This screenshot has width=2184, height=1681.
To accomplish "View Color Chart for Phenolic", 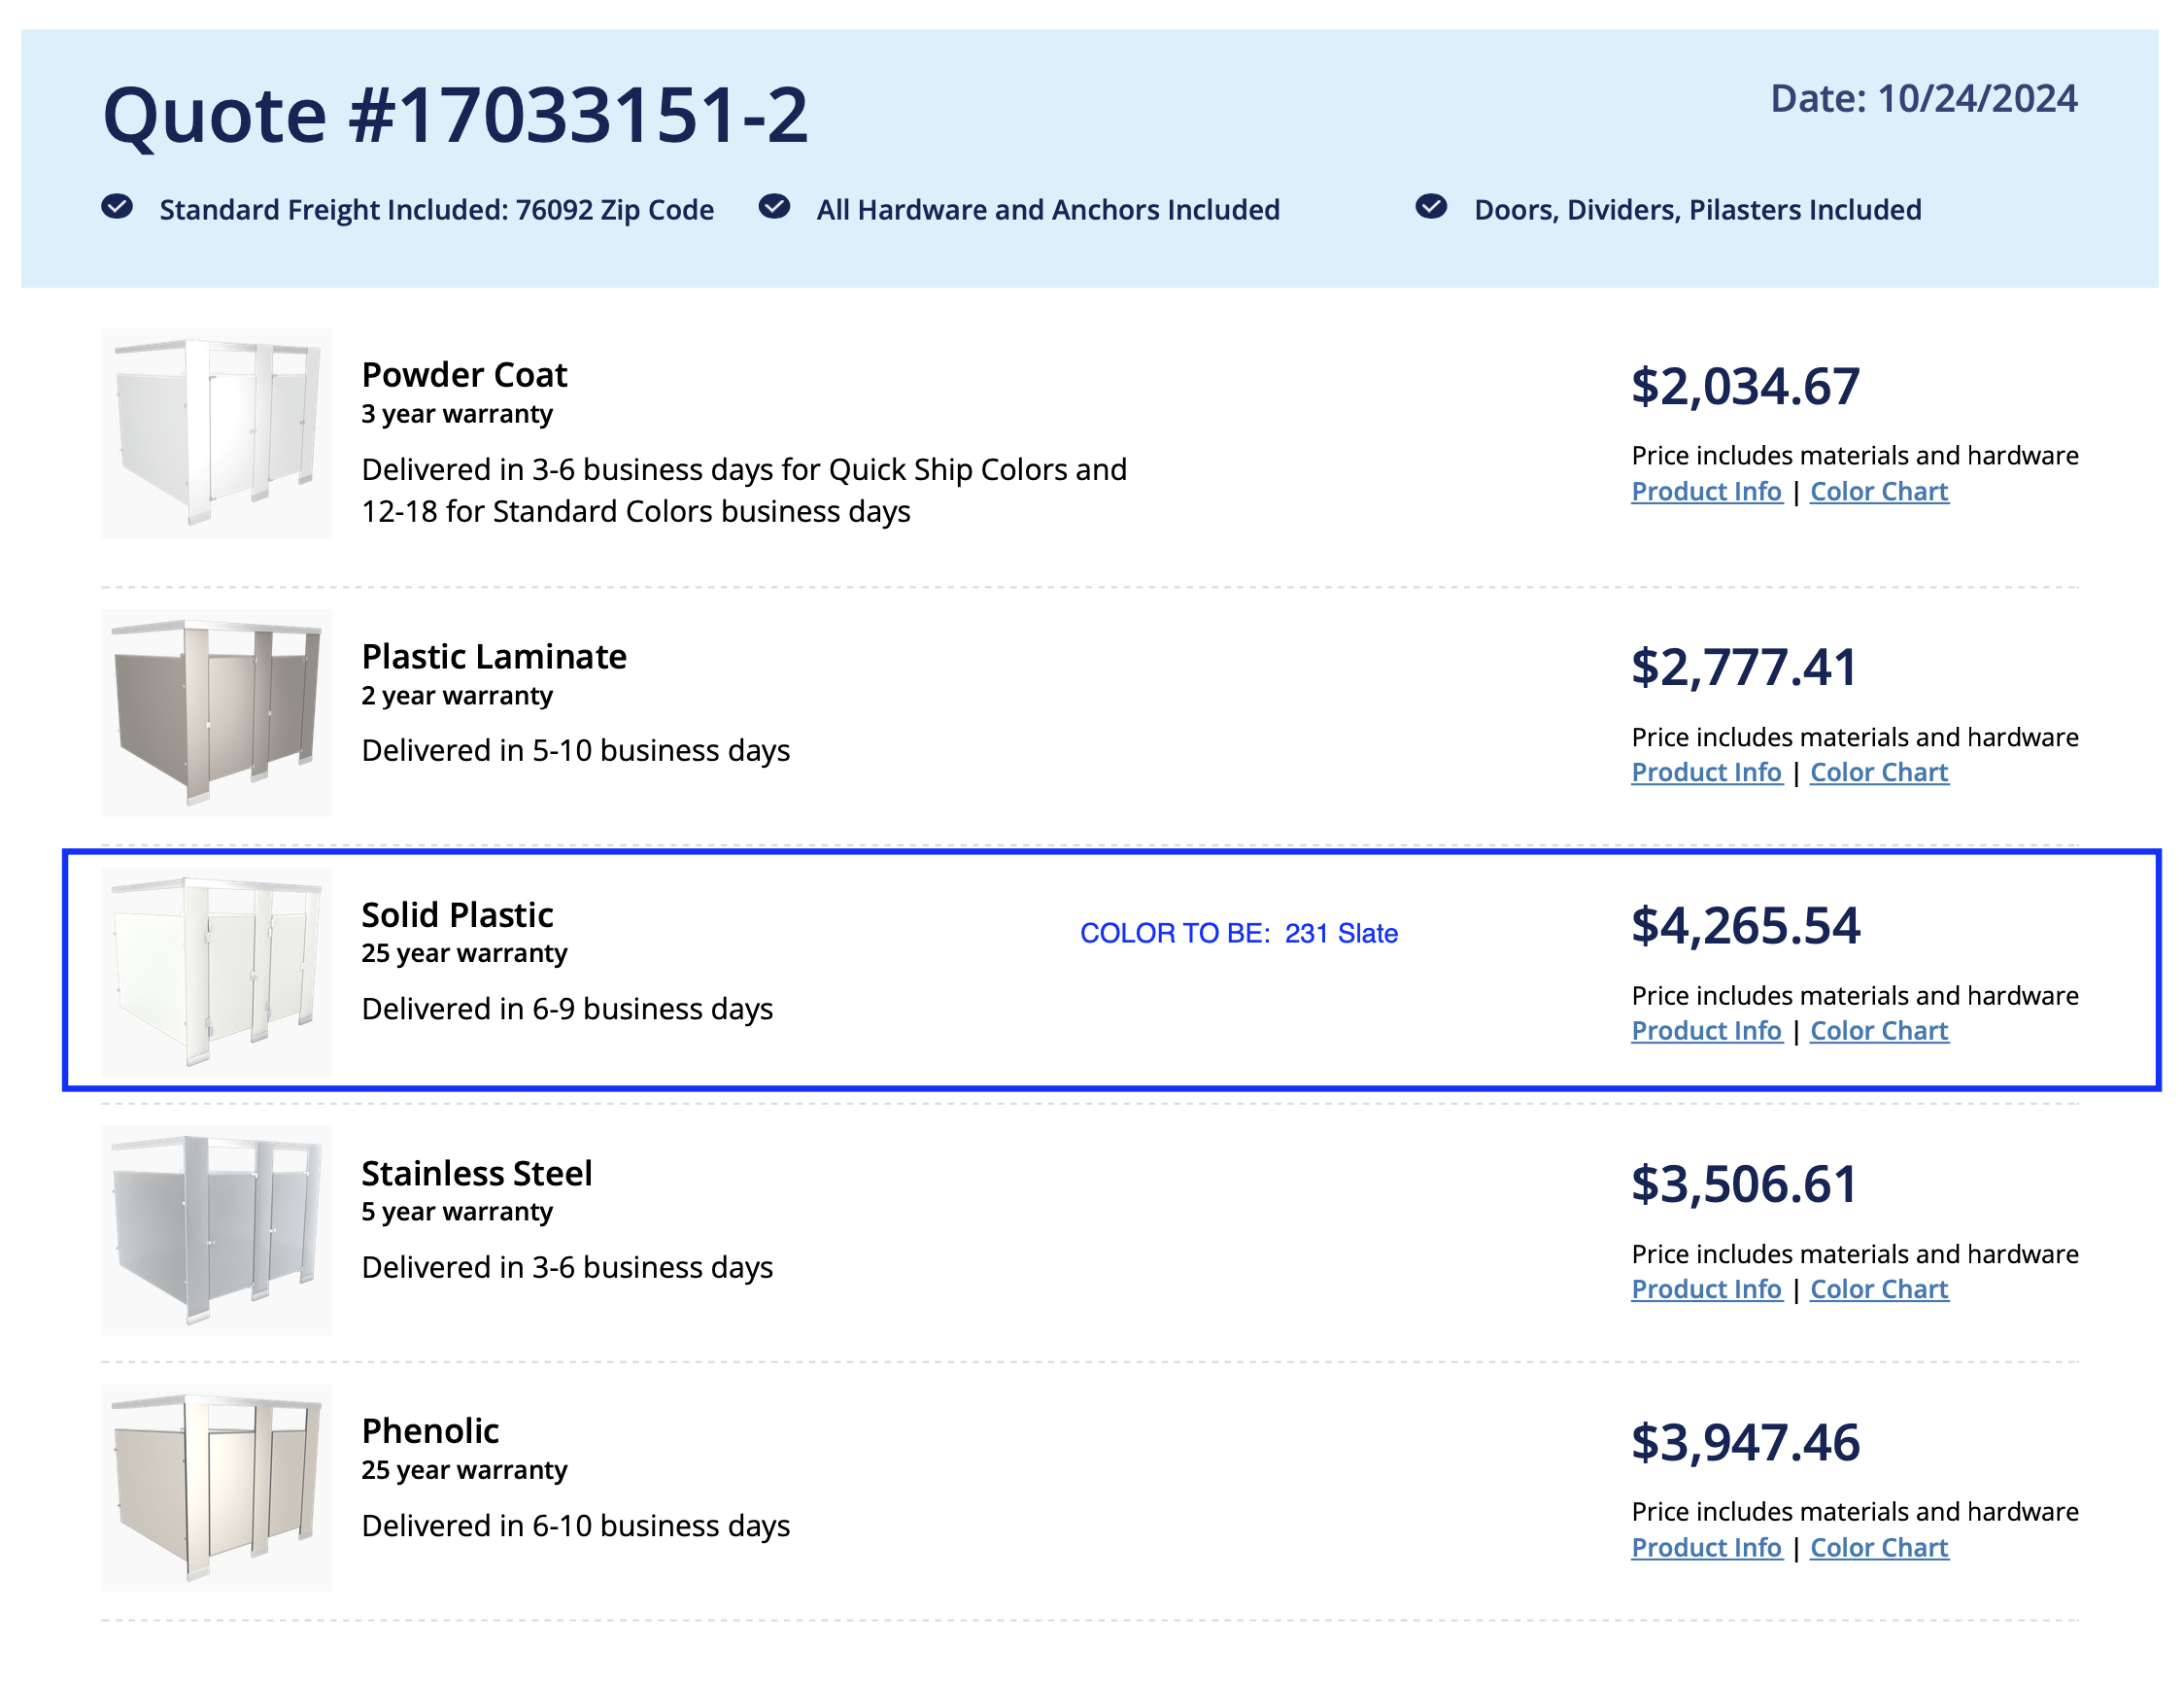I will [x=1878, y=1548].
